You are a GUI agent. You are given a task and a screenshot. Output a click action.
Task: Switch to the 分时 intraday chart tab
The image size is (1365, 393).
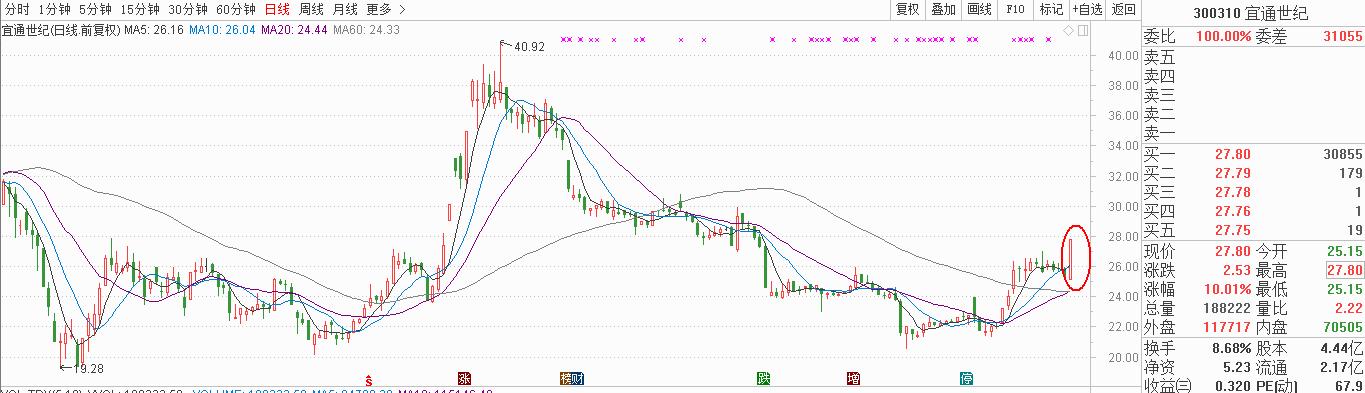(x=16, y=9)
